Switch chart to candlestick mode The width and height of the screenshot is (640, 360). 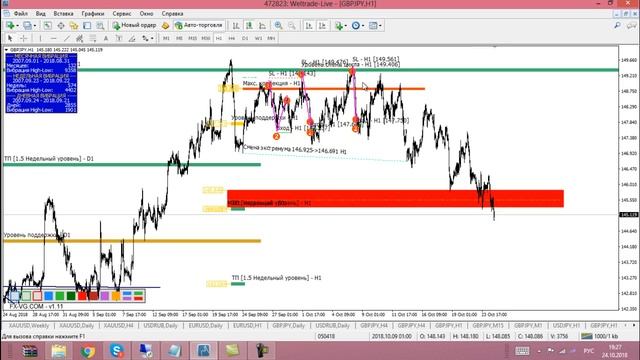point(249,26)
